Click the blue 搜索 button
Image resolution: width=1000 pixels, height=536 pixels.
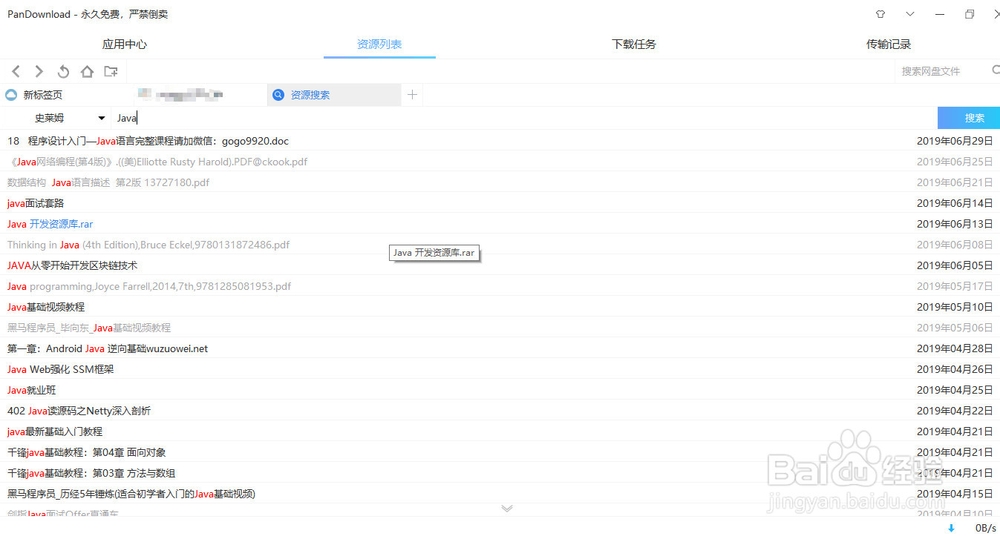[x=969, y=118]
